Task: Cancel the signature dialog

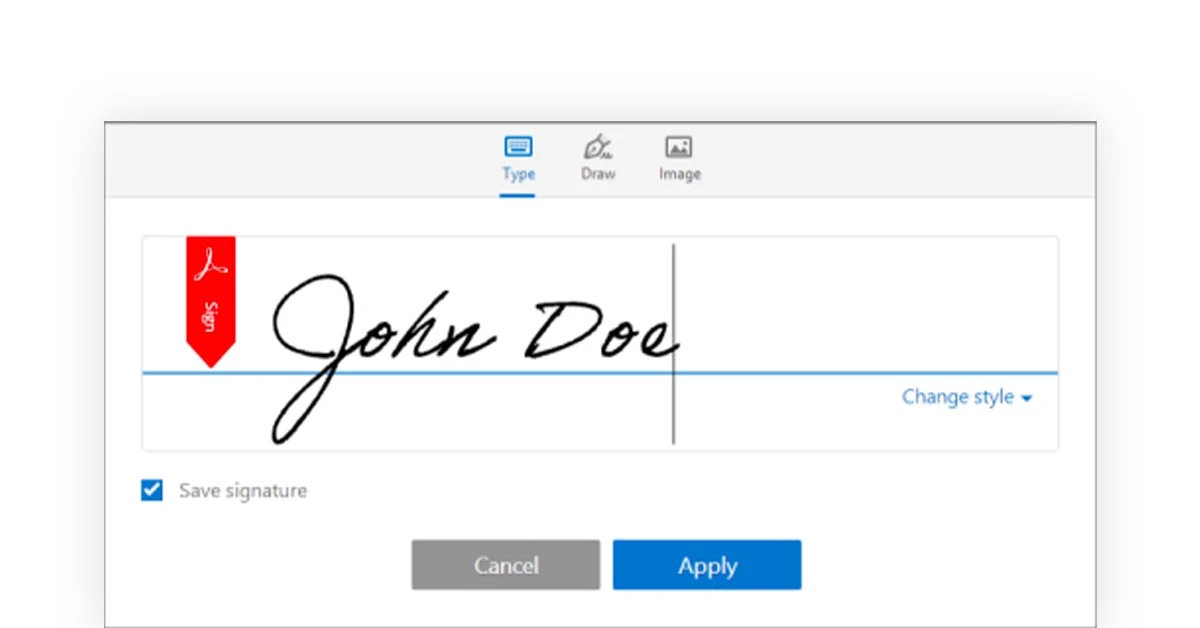Action: tap(505, 565)
